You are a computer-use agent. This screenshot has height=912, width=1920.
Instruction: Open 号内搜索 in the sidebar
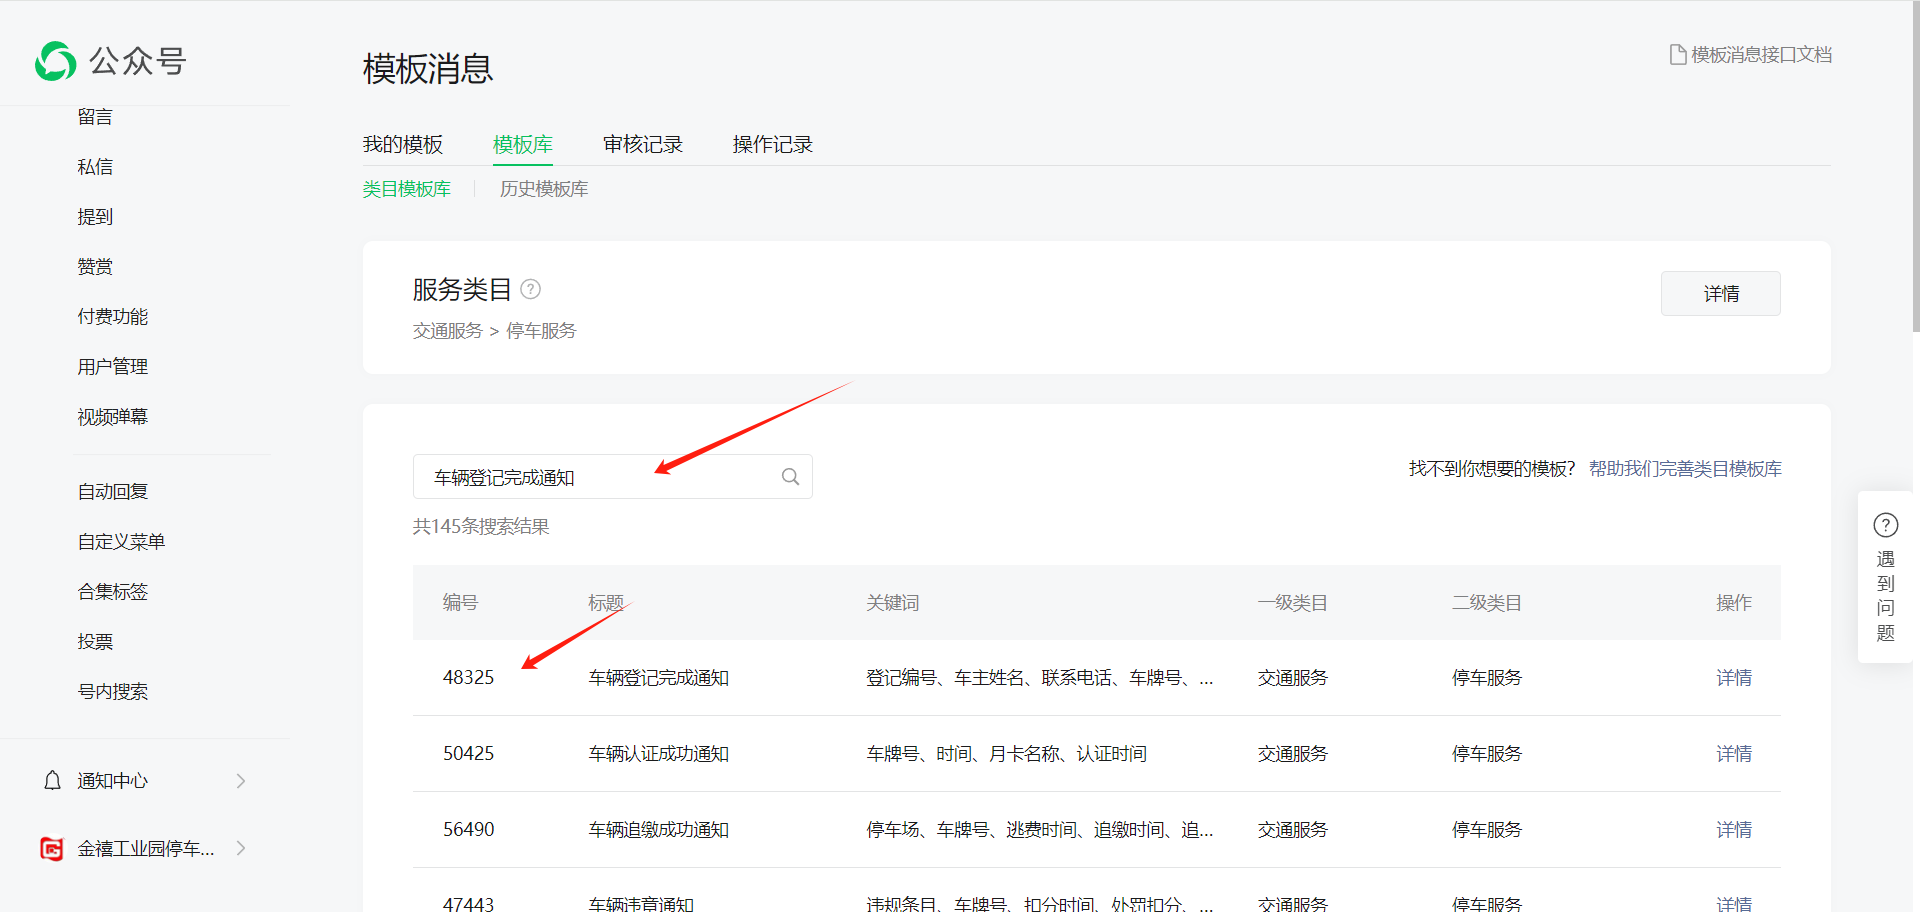click(113, 692)
